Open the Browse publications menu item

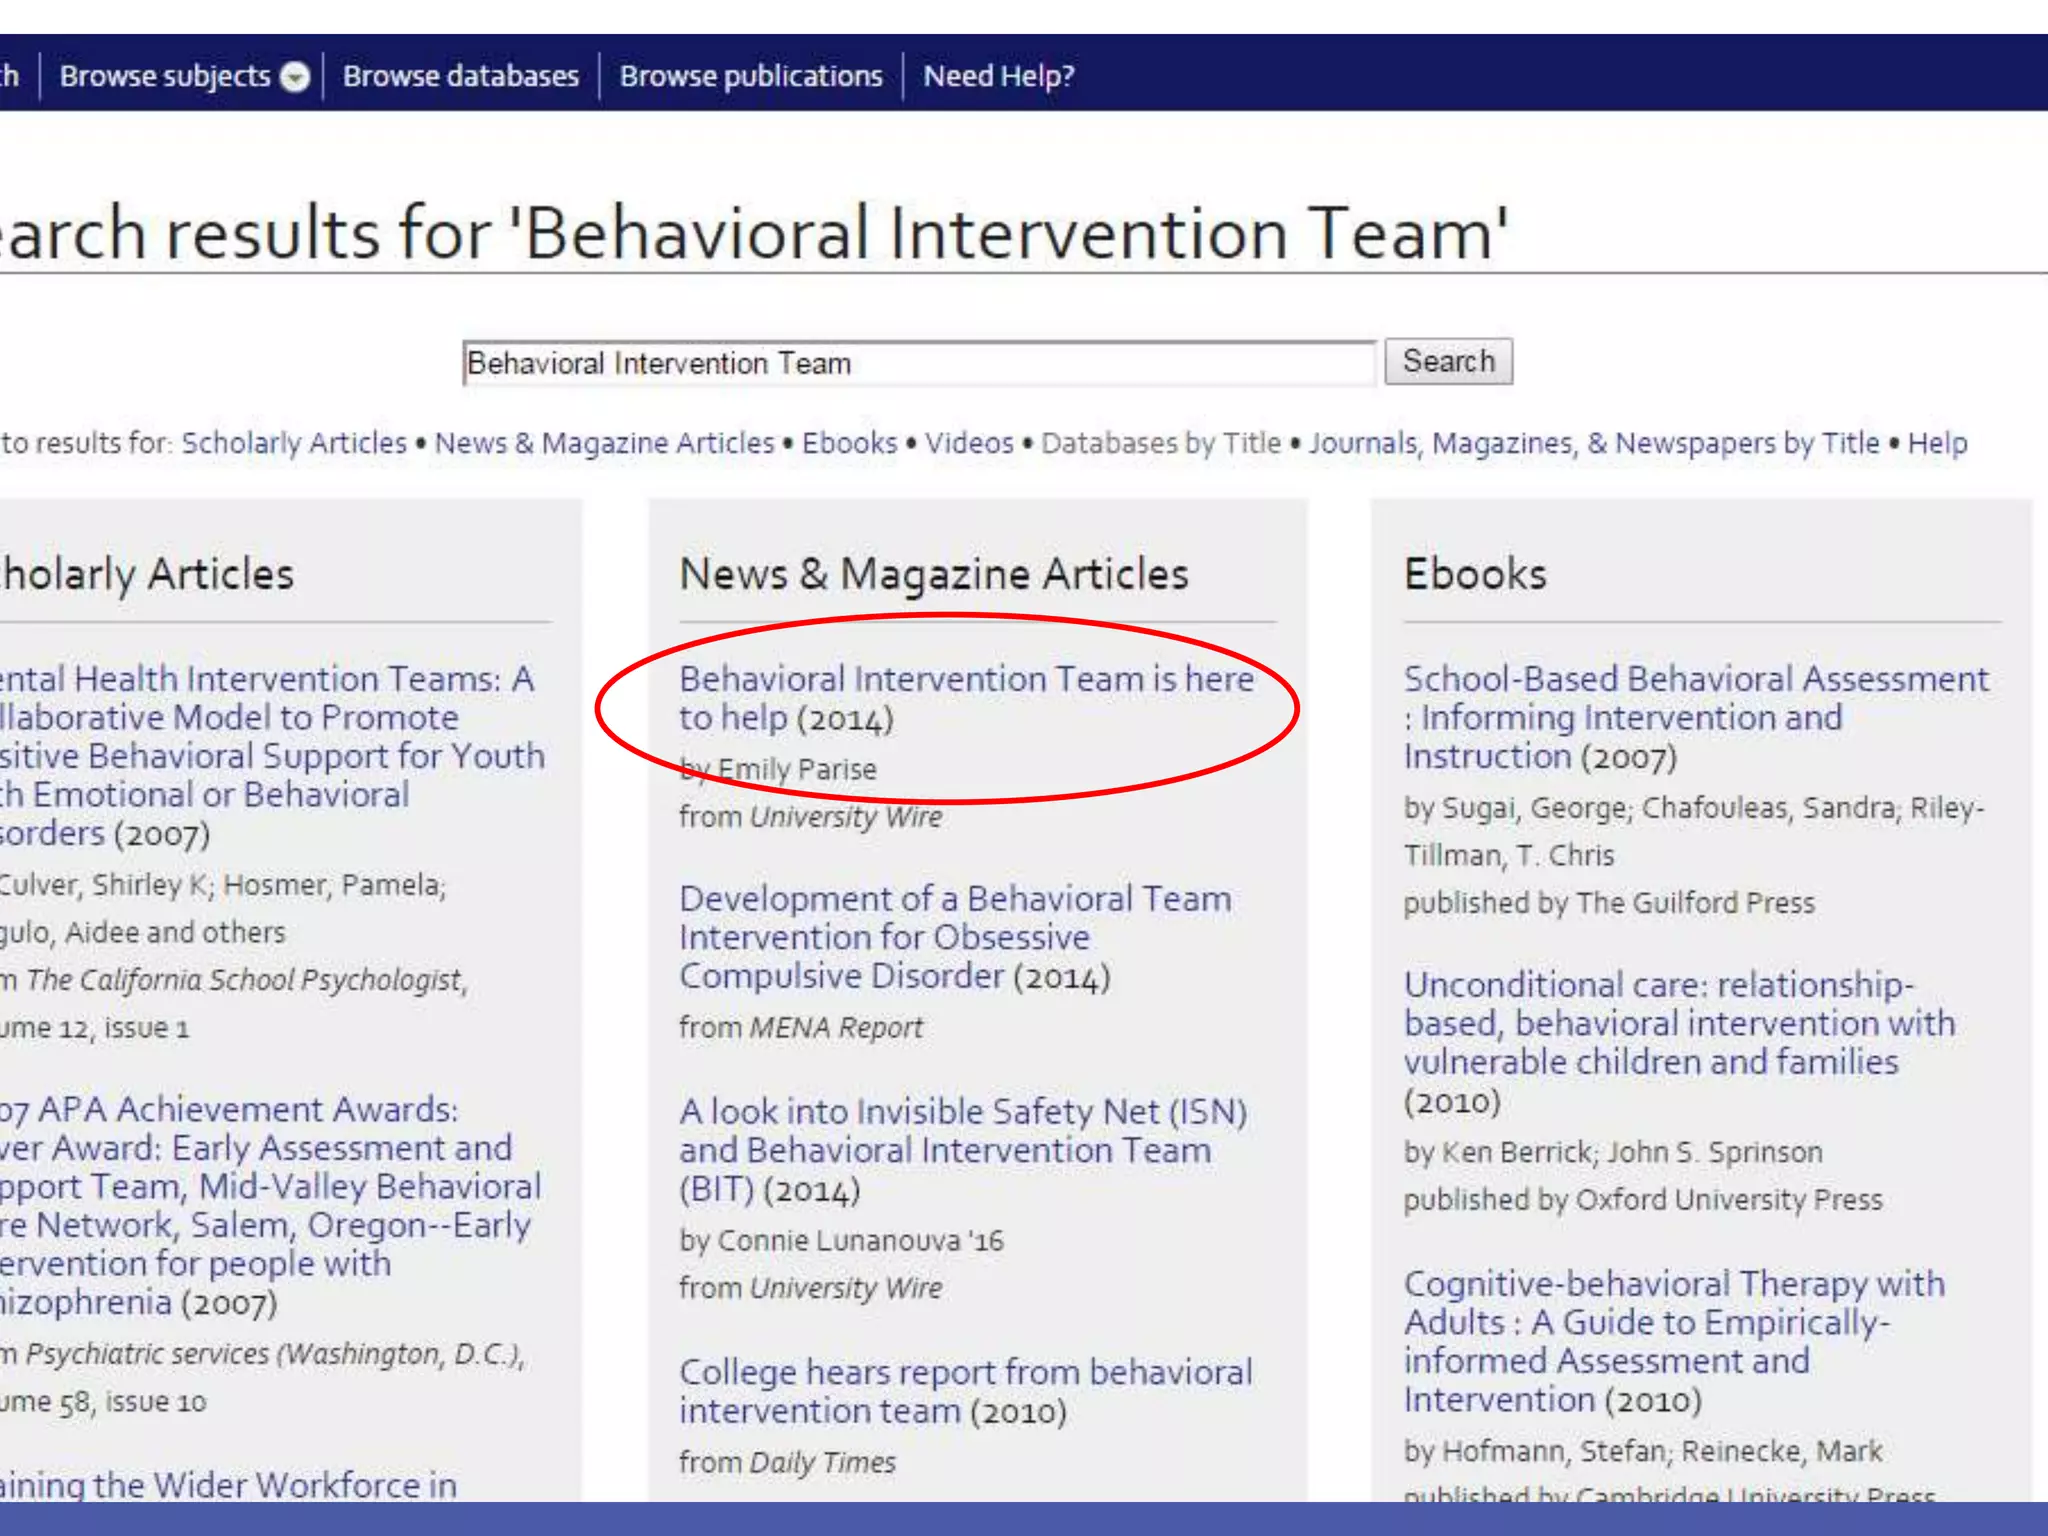coord(750,77)
